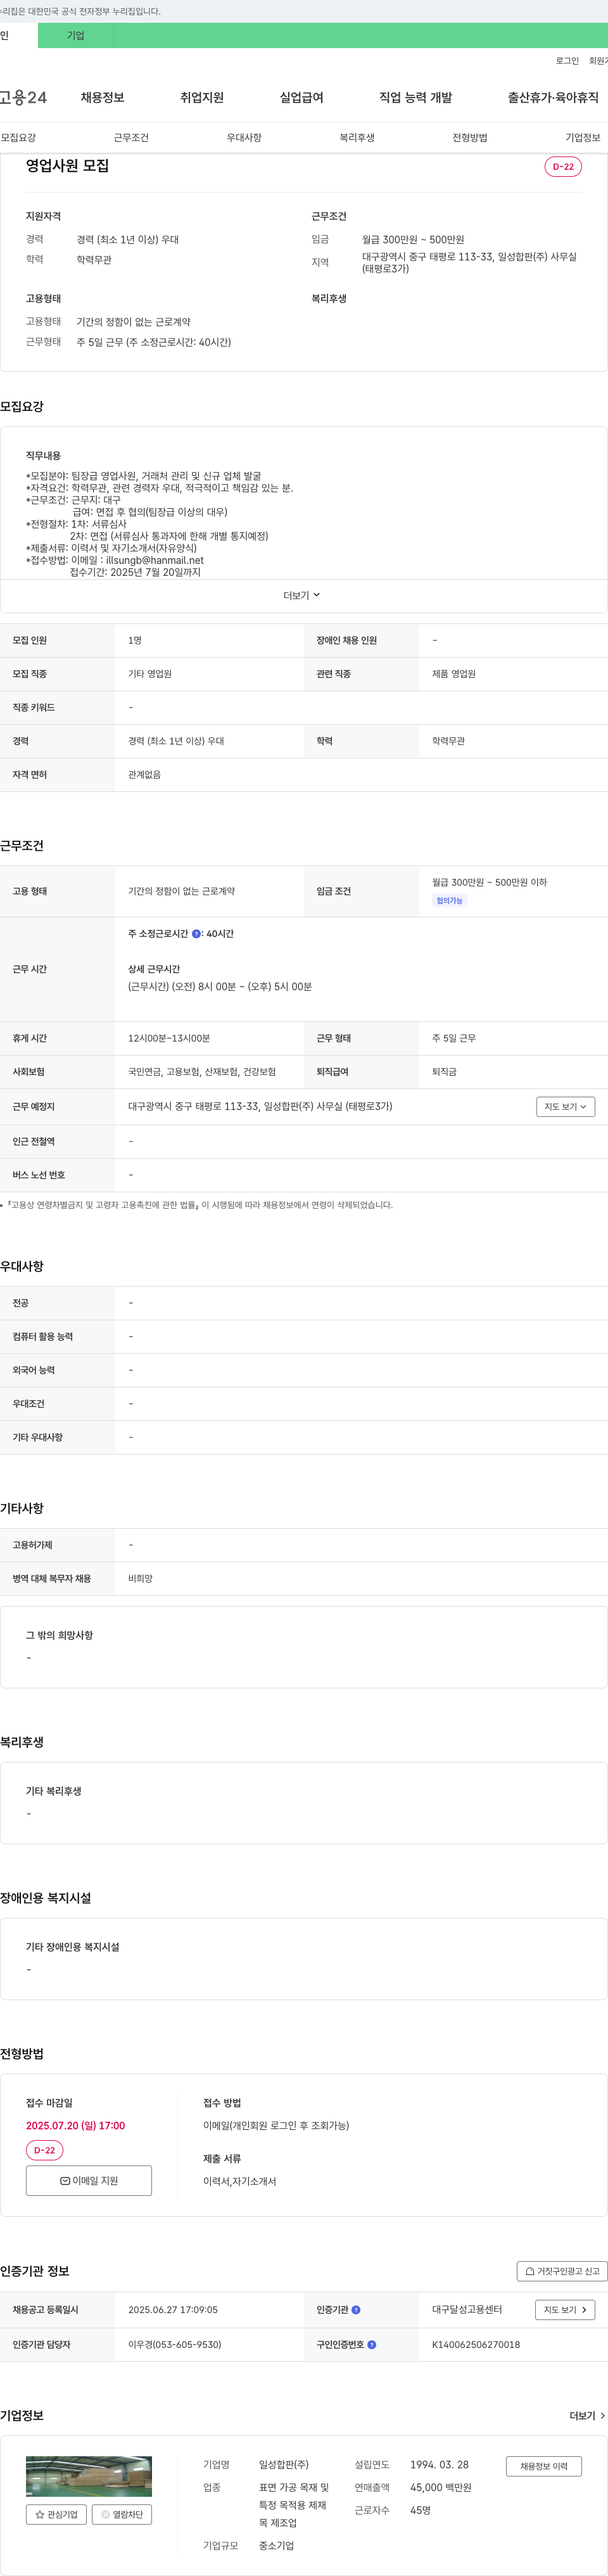
Task: Click the 협의가능 wage tag
Action: click(x=449, y=901)
